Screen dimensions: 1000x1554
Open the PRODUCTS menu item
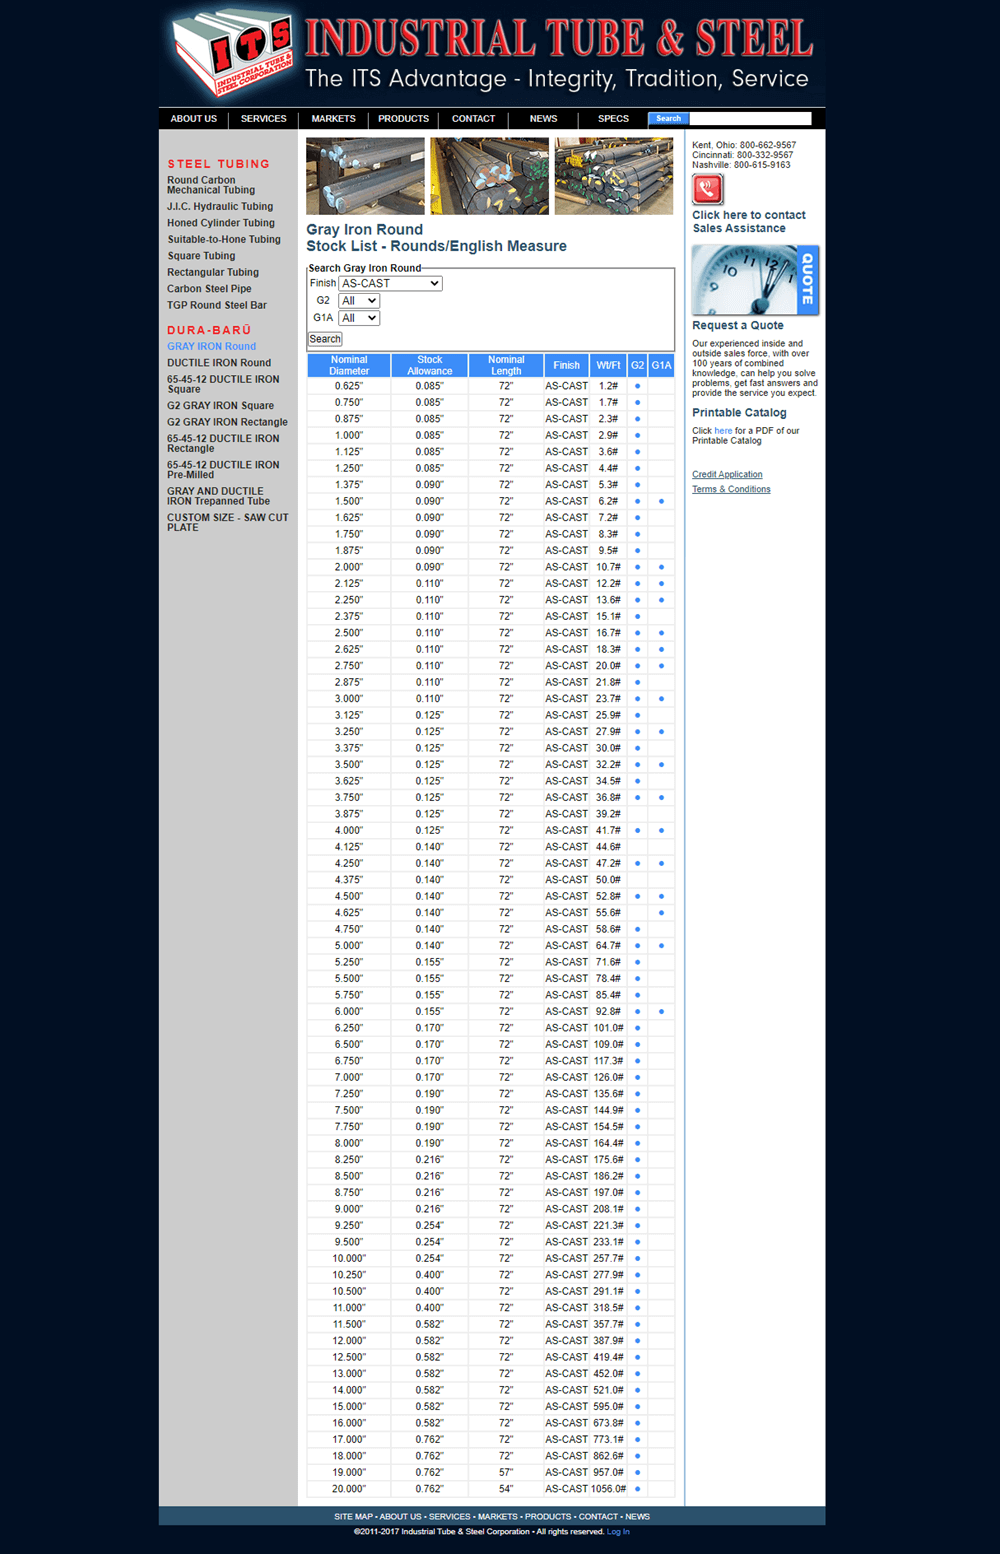[403, 119]
